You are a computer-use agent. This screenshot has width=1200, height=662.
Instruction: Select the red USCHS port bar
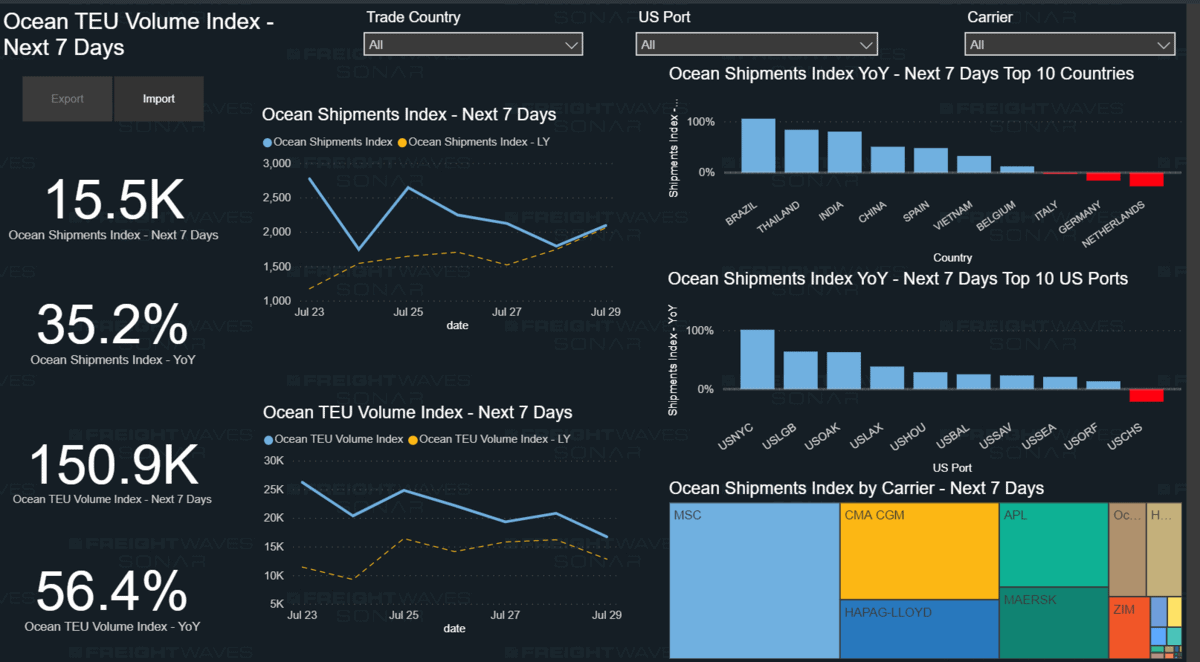(x=1147, y=395)
